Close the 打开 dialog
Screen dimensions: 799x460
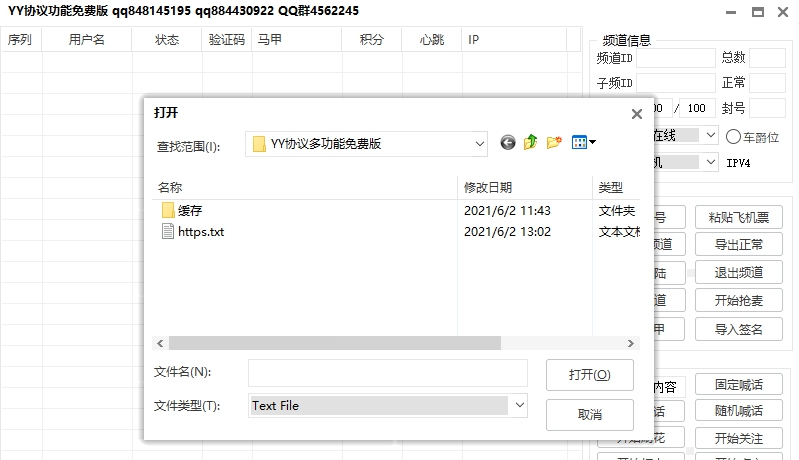pyautogui.click(x=636, y=114)
